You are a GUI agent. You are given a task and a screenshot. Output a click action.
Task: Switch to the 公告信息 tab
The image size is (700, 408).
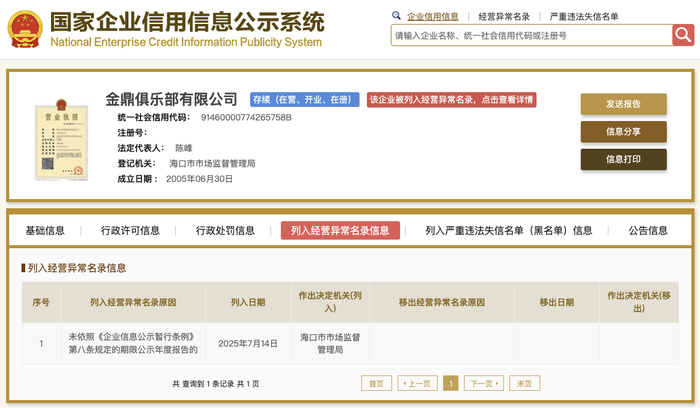coord(648,230)
